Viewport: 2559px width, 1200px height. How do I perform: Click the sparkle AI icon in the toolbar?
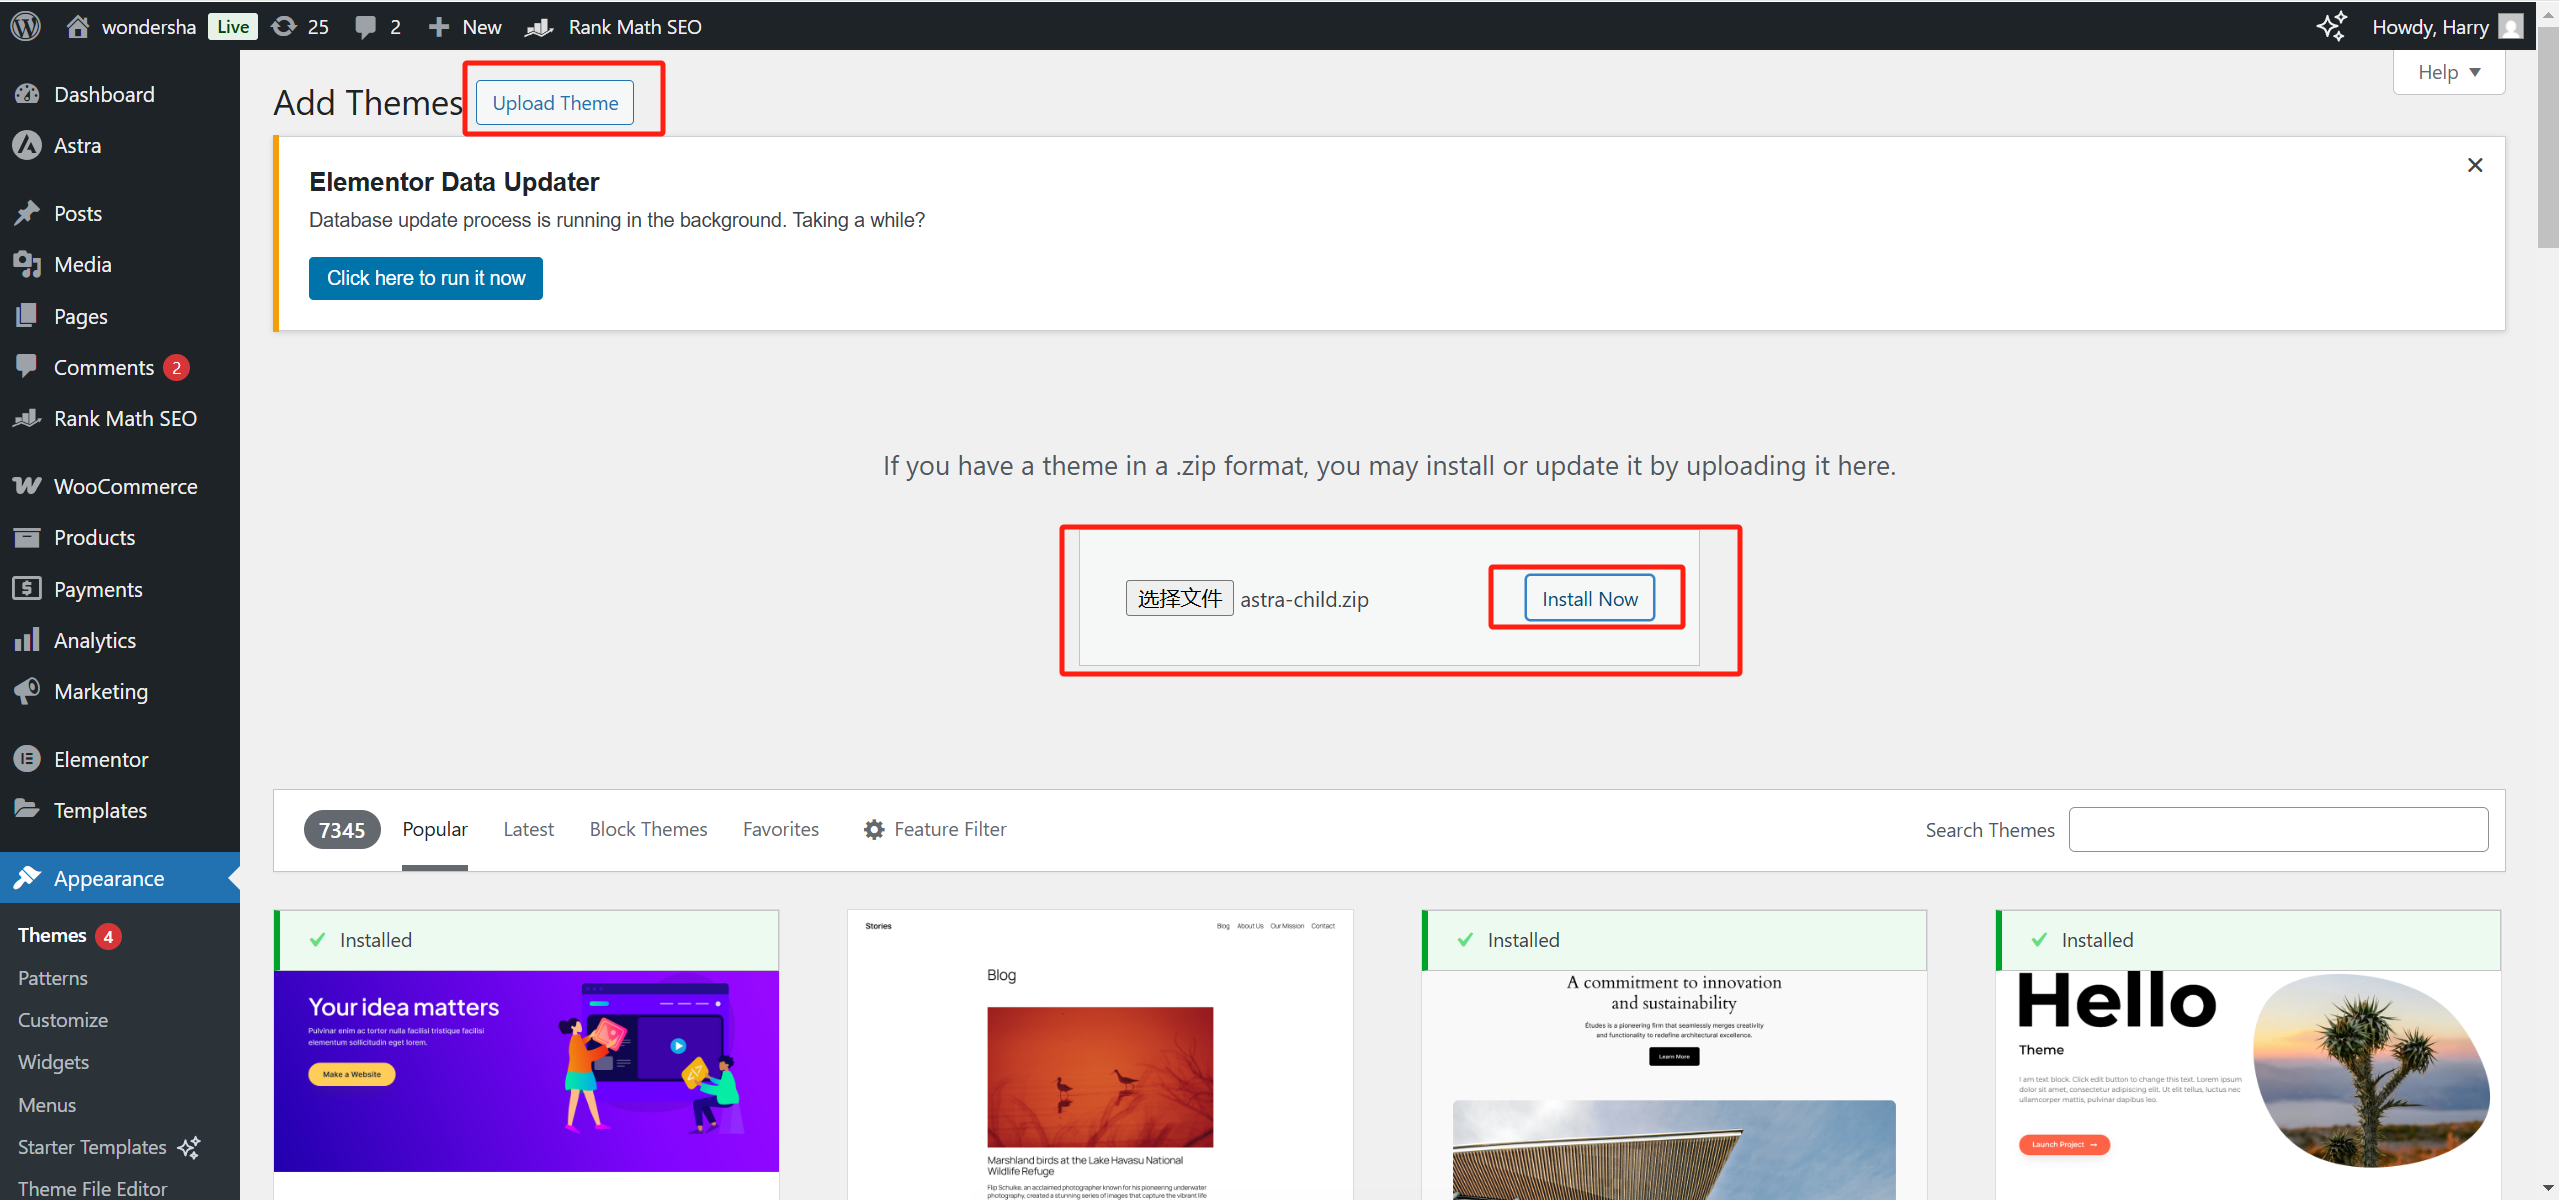point(2331,26)
